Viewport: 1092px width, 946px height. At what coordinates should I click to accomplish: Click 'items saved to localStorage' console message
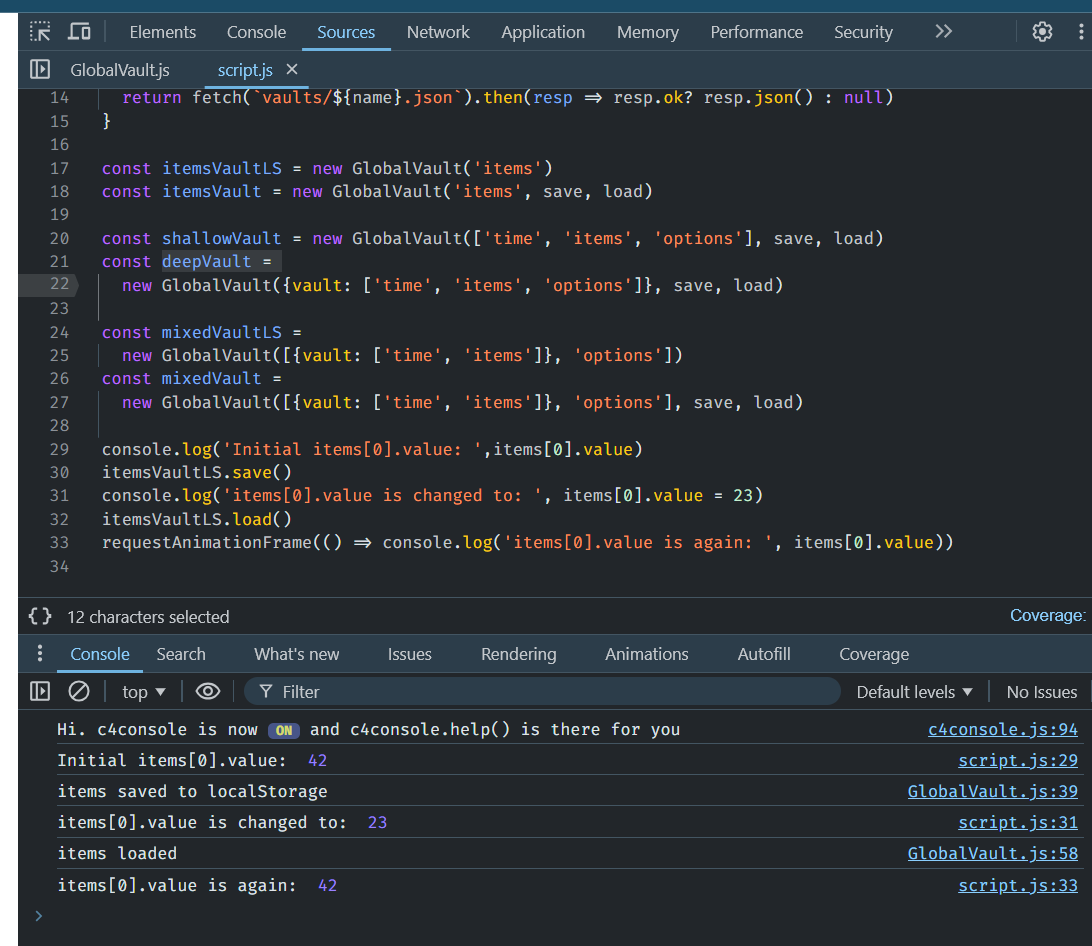(192, 791)
